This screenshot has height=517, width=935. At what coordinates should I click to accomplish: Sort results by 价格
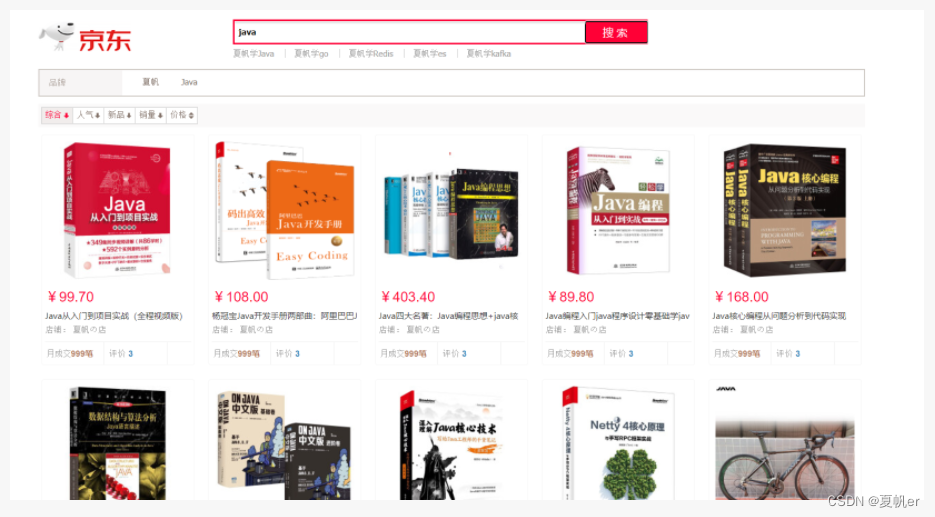point(182,115)
